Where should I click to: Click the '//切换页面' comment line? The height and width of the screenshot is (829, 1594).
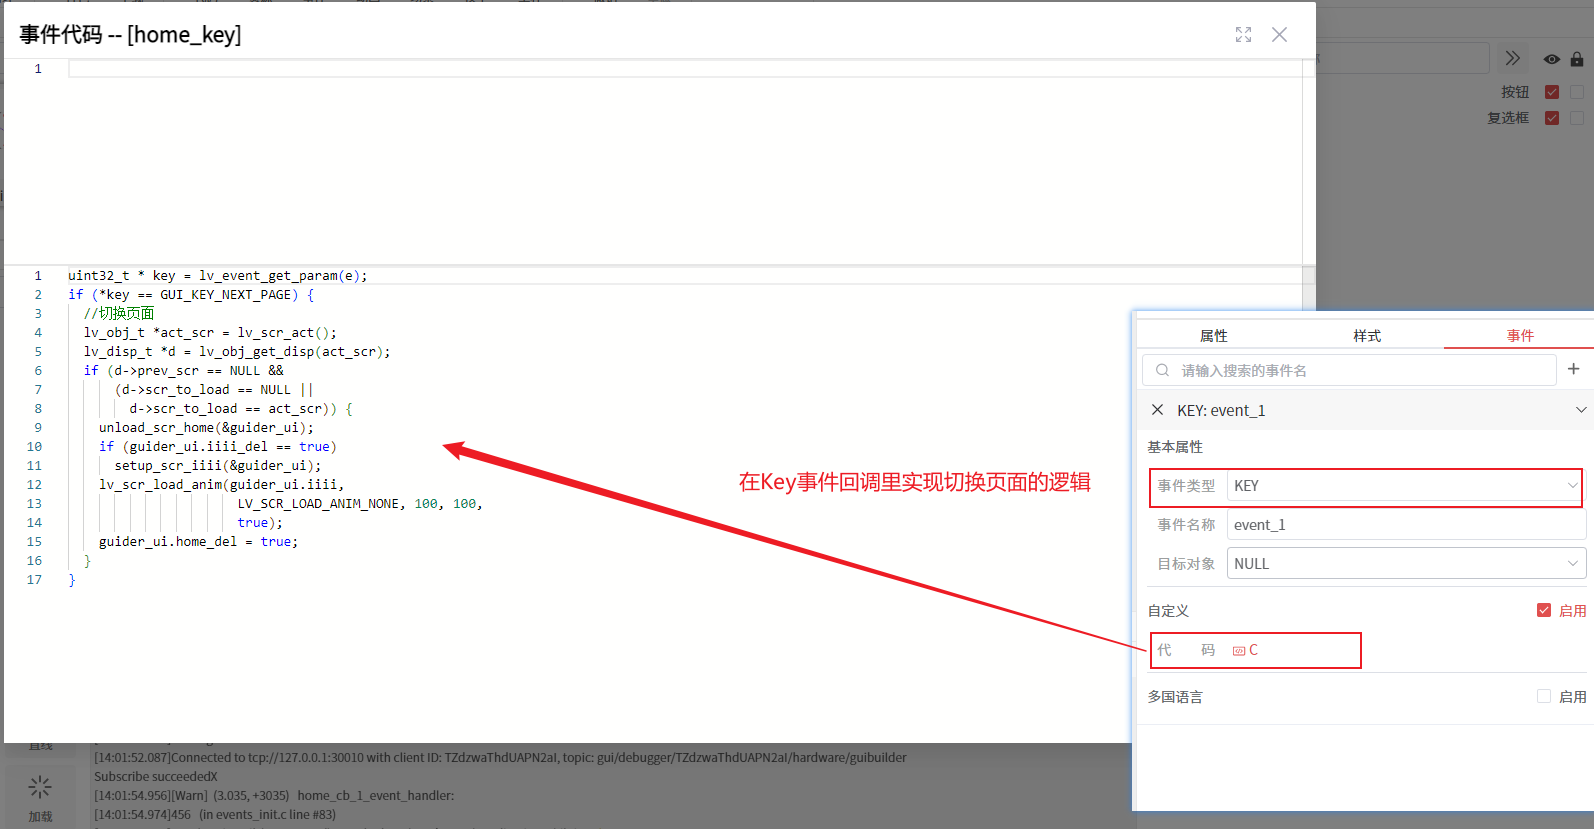[119, 314]
